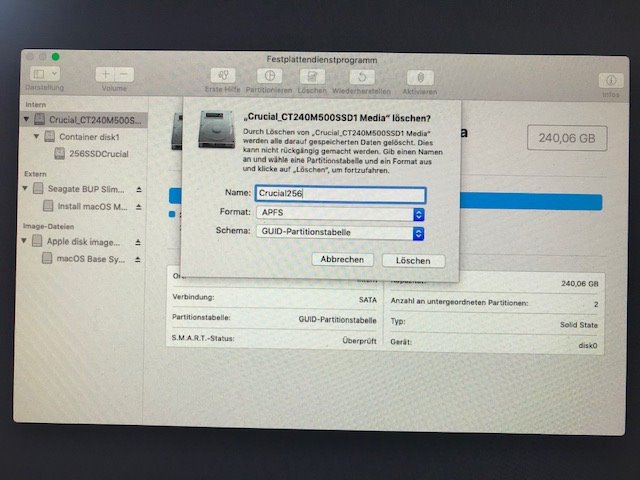Collapse the Apple disk image entry
The height and width of the screenshot is (480, 640).
tap(24, 241)
